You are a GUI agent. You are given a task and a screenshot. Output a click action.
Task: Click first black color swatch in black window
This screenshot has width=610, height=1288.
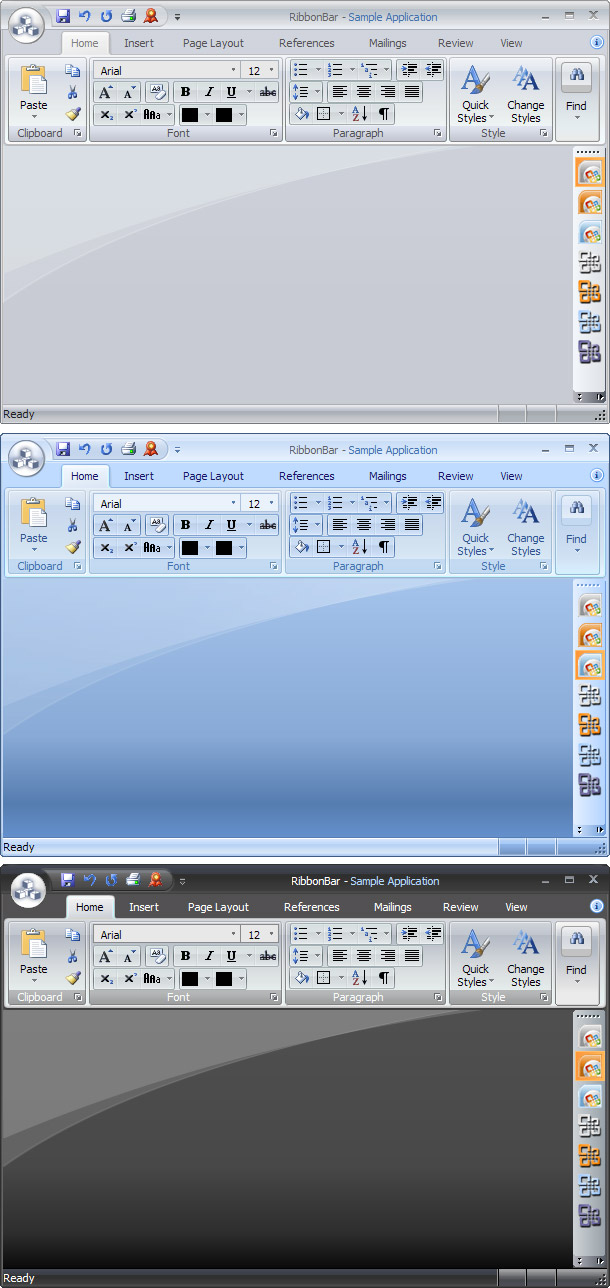tap(190, 979)
